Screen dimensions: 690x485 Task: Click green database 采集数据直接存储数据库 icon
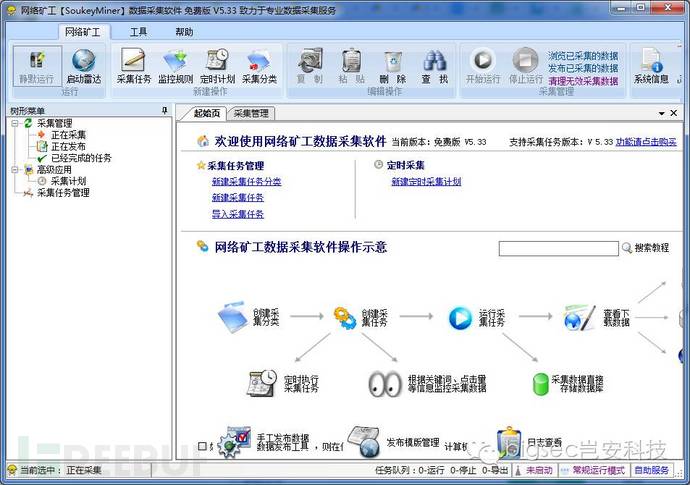(x=540, y=384)
